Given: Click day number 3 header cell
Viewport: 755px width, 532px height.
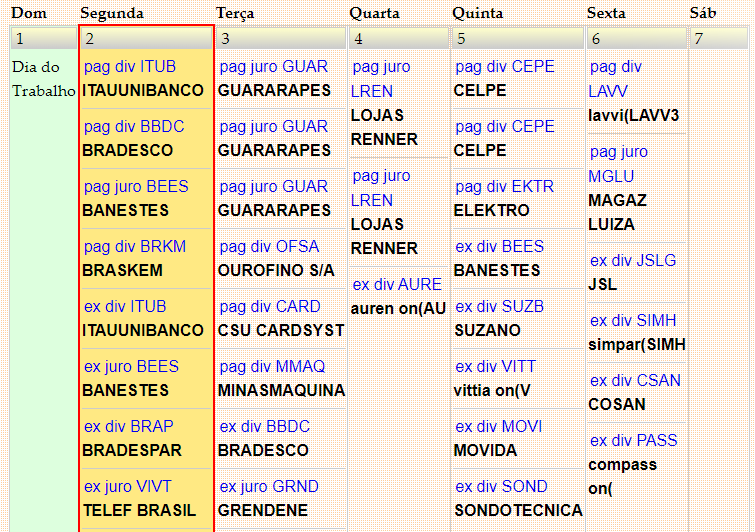Looking at the screenshot, I should (x=281, y=38).
